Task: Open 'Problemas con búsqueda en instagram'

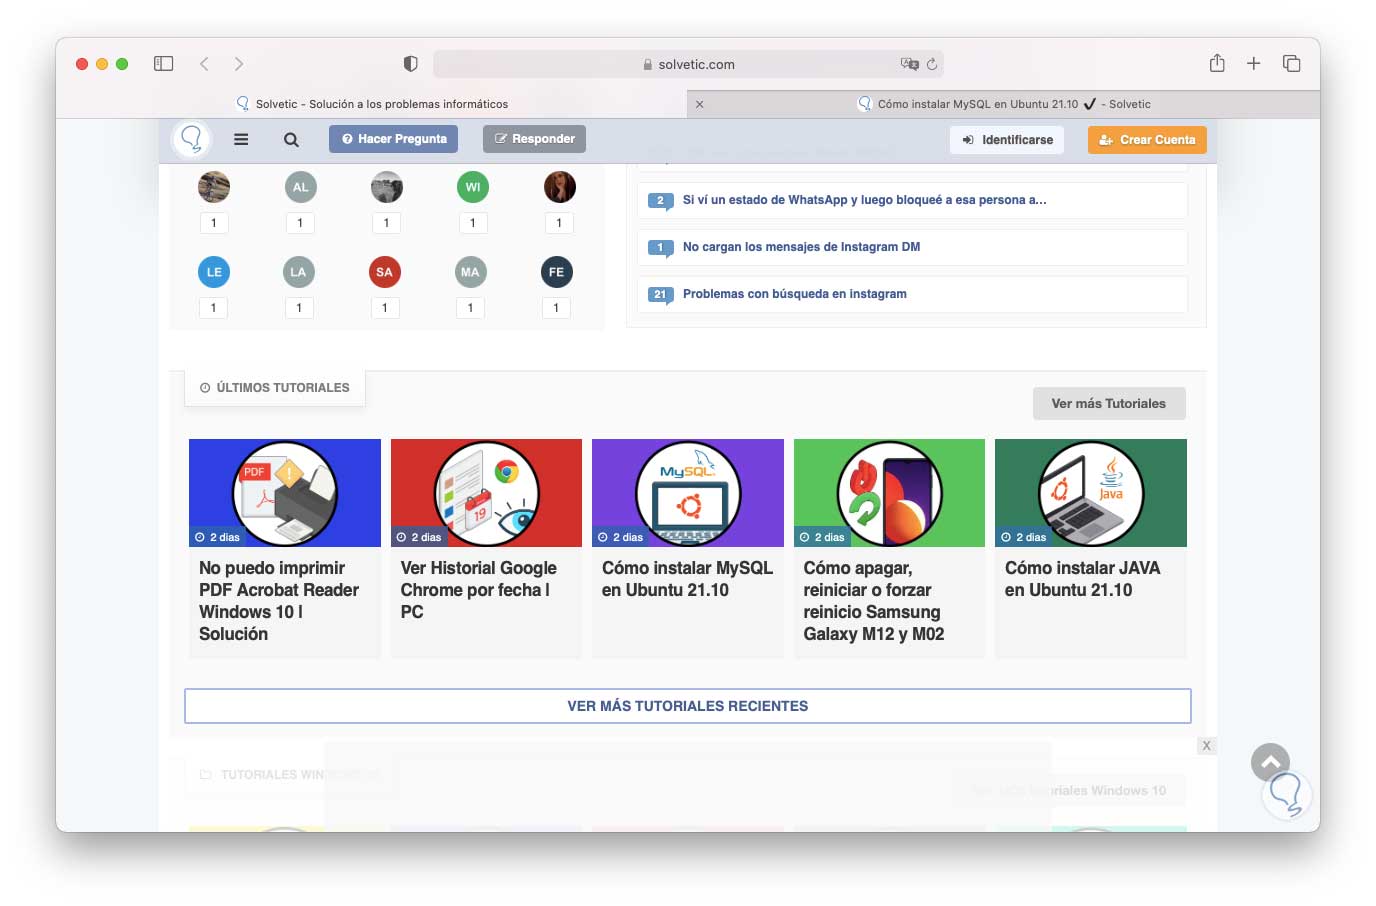Action: coord(795,294)
